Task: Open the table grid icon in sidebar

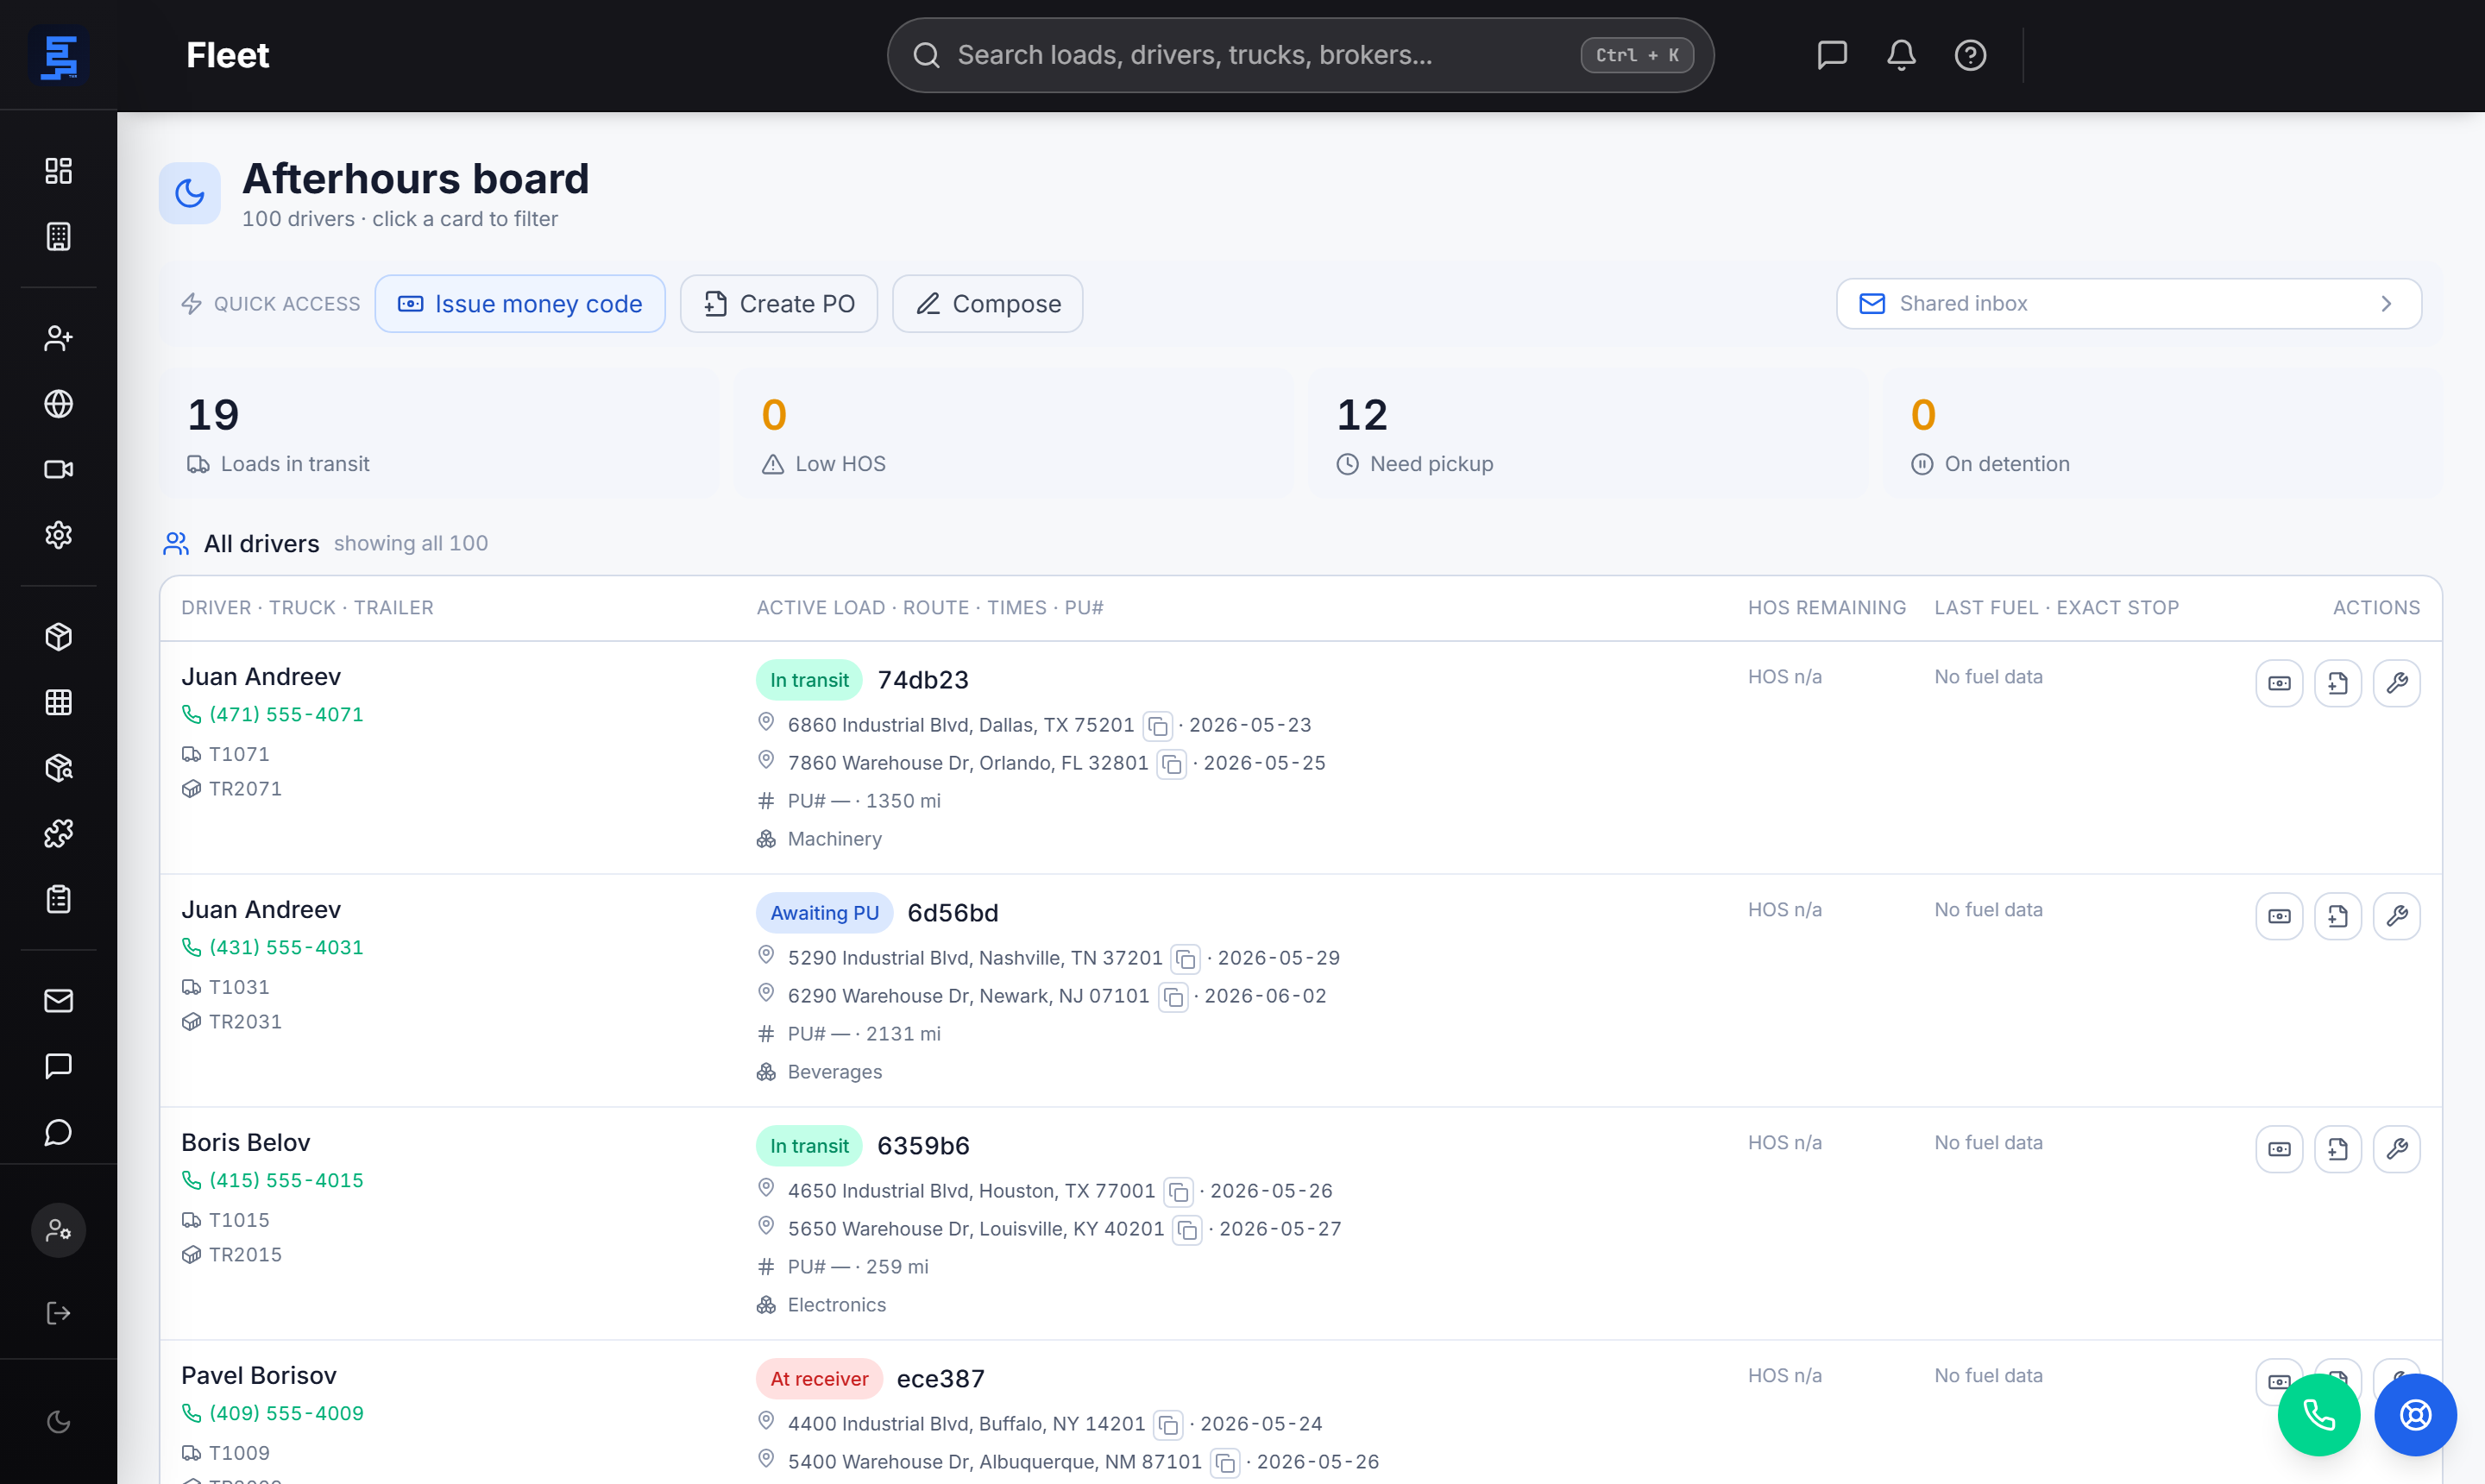Action: click(58, 702)
